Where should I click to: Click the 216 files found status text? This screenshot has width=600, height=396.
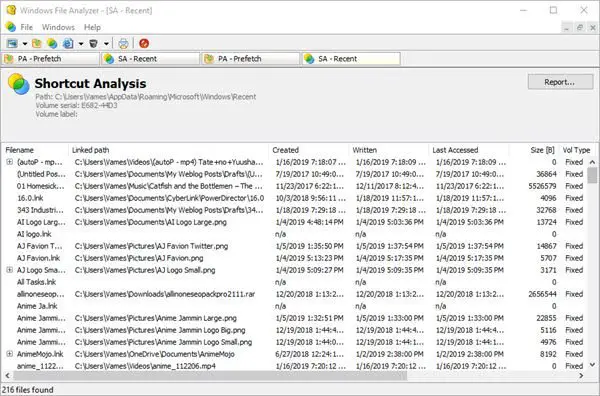28,390
